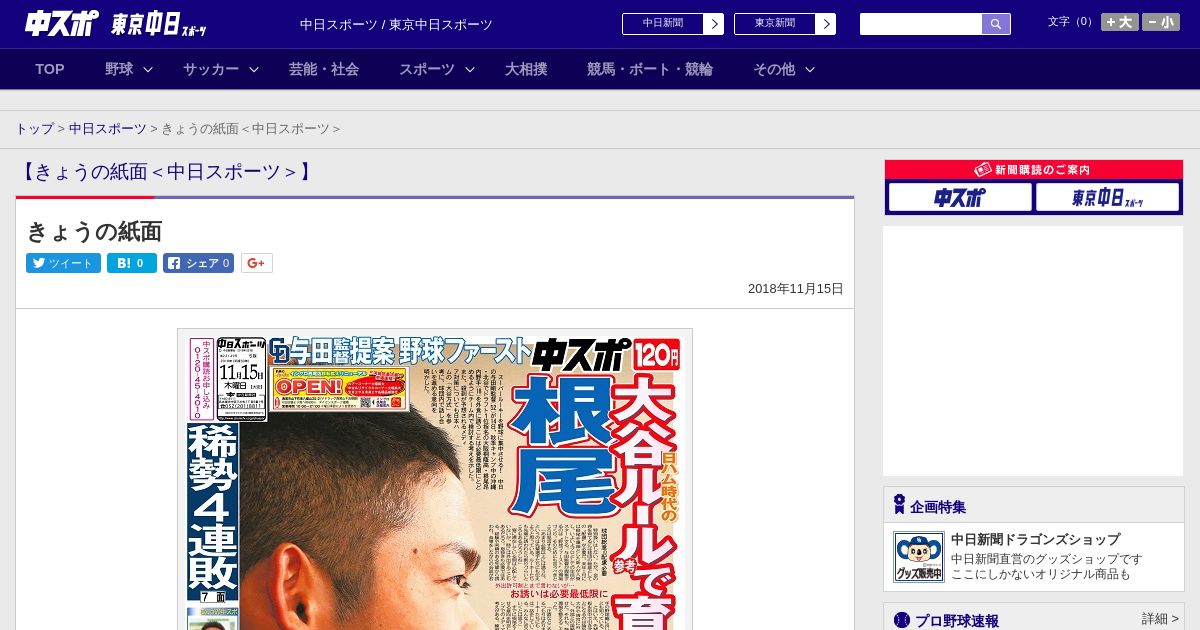
Task: Click the arrow beside 中日新聞
Action: (713, 24)
